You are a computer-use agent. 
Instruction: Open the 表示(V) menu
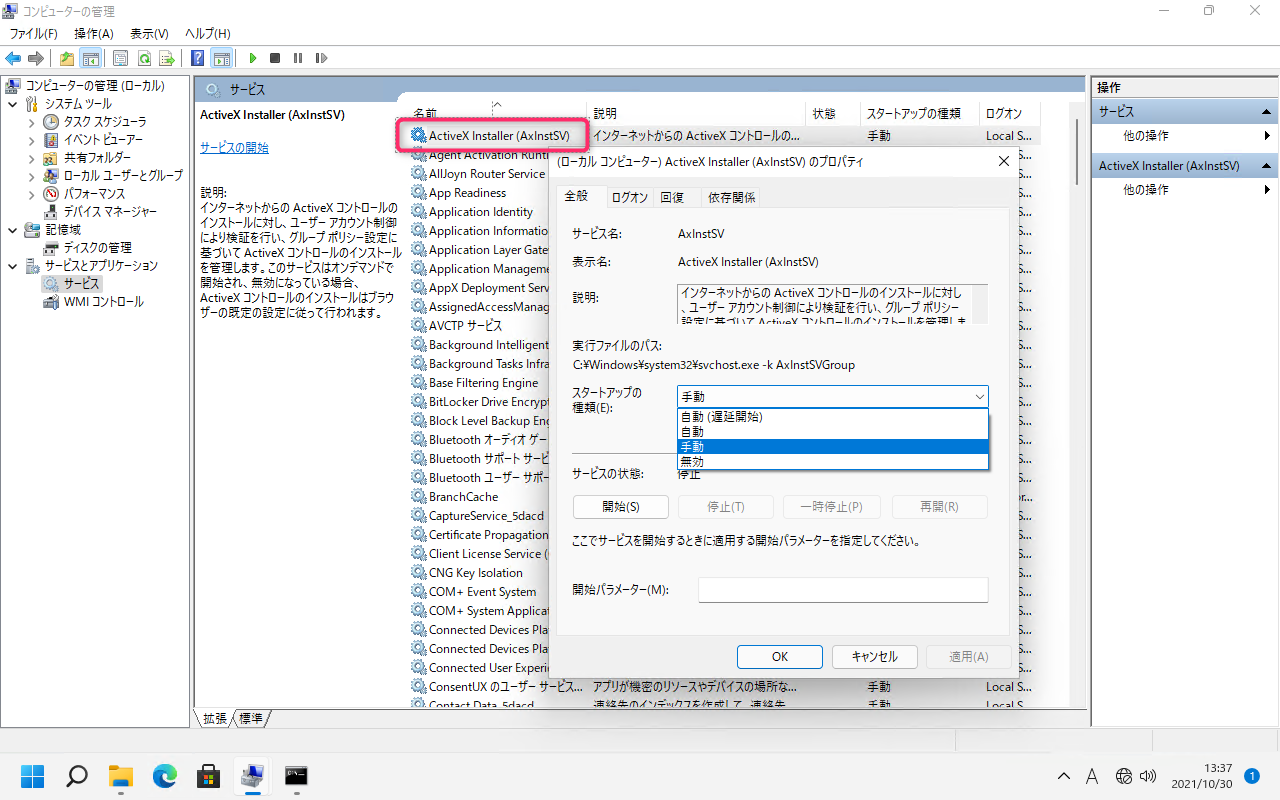149,34
